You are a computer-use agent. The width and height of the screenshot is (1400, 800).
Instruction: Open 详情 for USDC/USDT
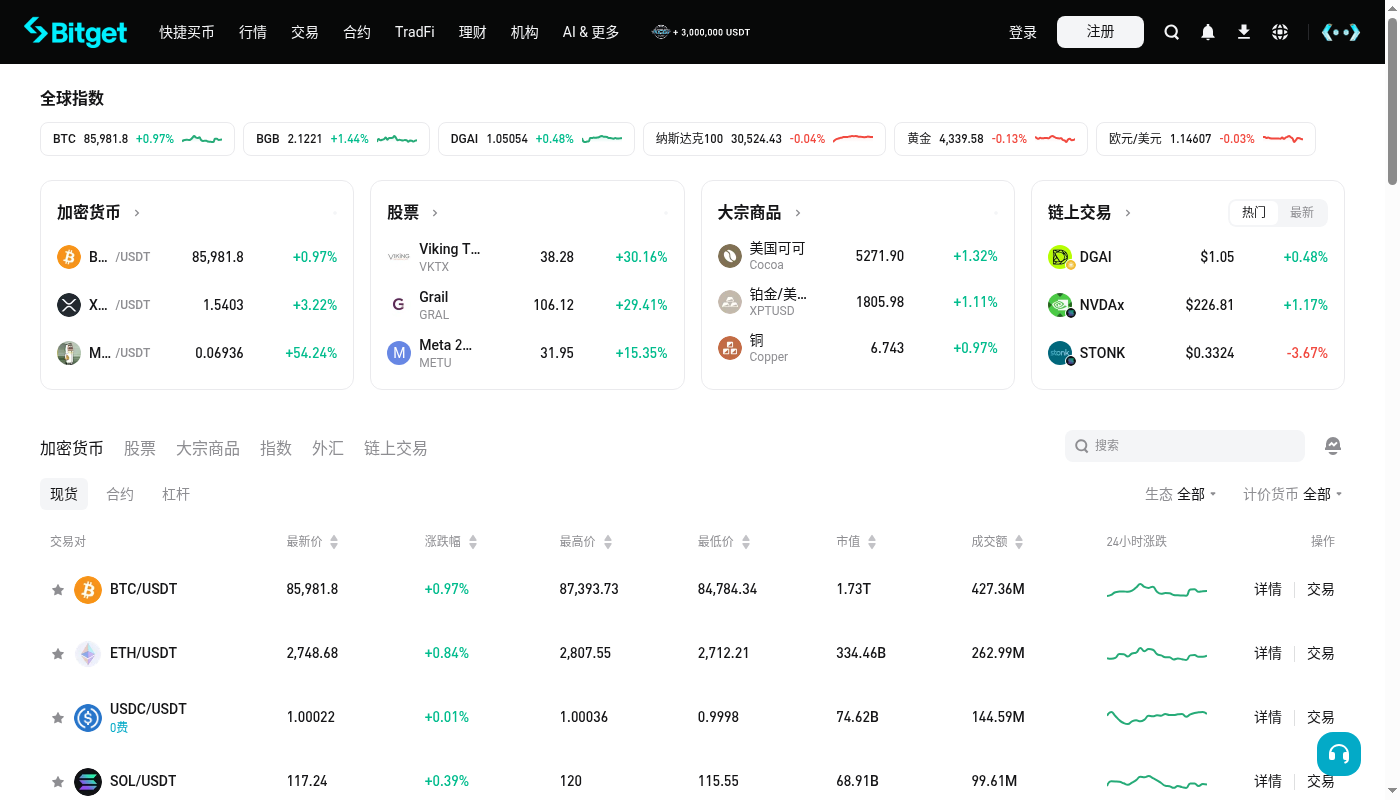click(x=1268, y=717)
